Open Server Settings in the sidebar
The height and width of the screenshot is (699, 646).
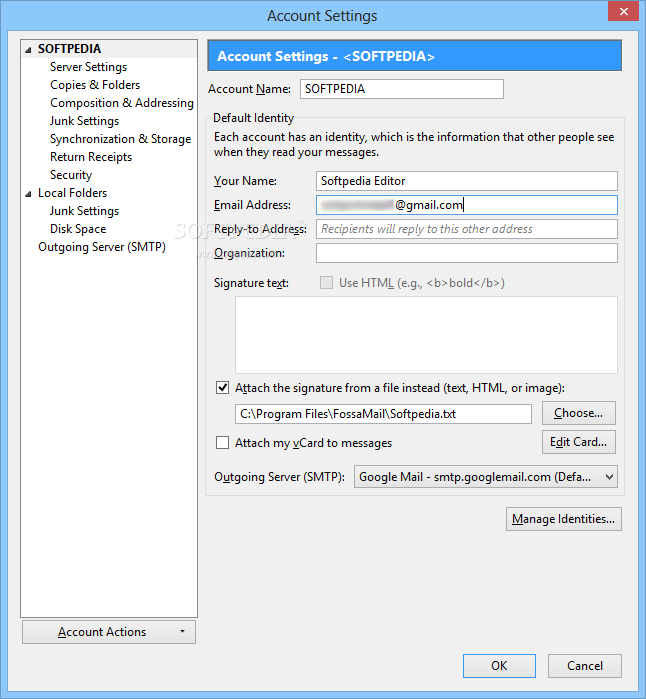pyautogui.click(x=88, y=67)
